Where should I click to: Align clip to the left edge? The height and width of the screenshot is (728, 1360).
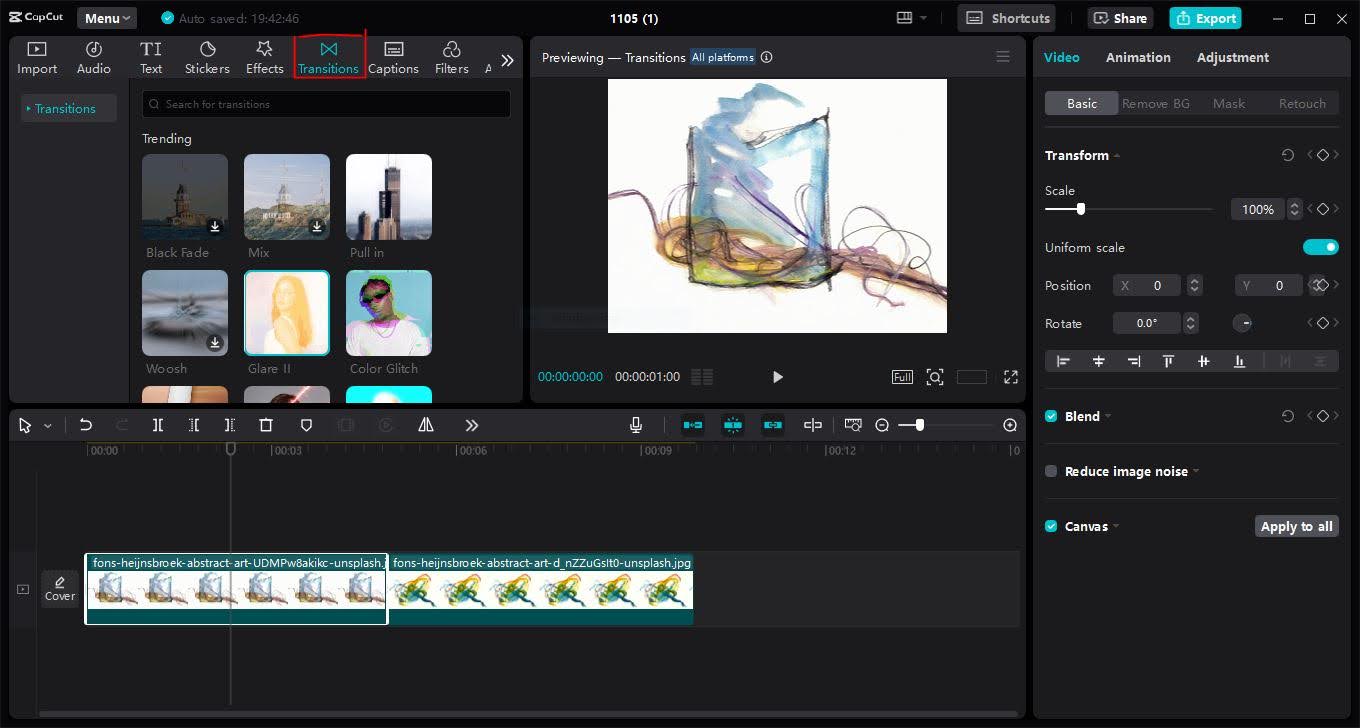tap(1063, 361)
